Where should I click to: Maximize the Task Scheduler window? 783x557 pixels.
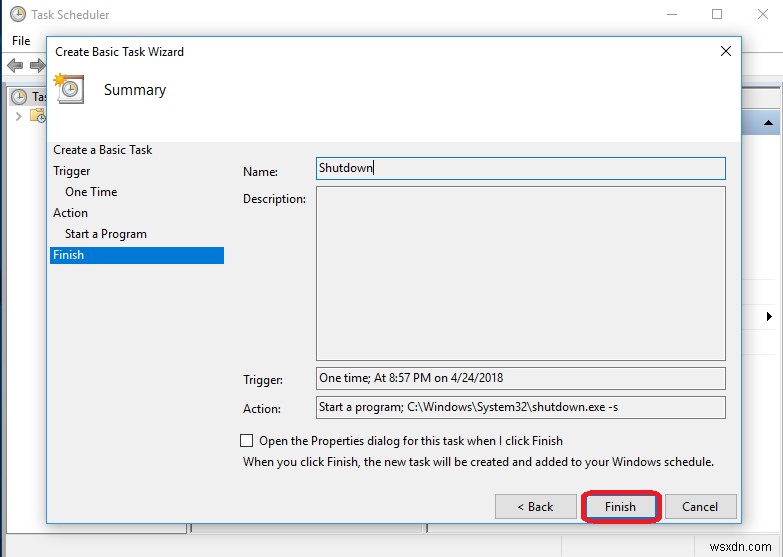717,14
